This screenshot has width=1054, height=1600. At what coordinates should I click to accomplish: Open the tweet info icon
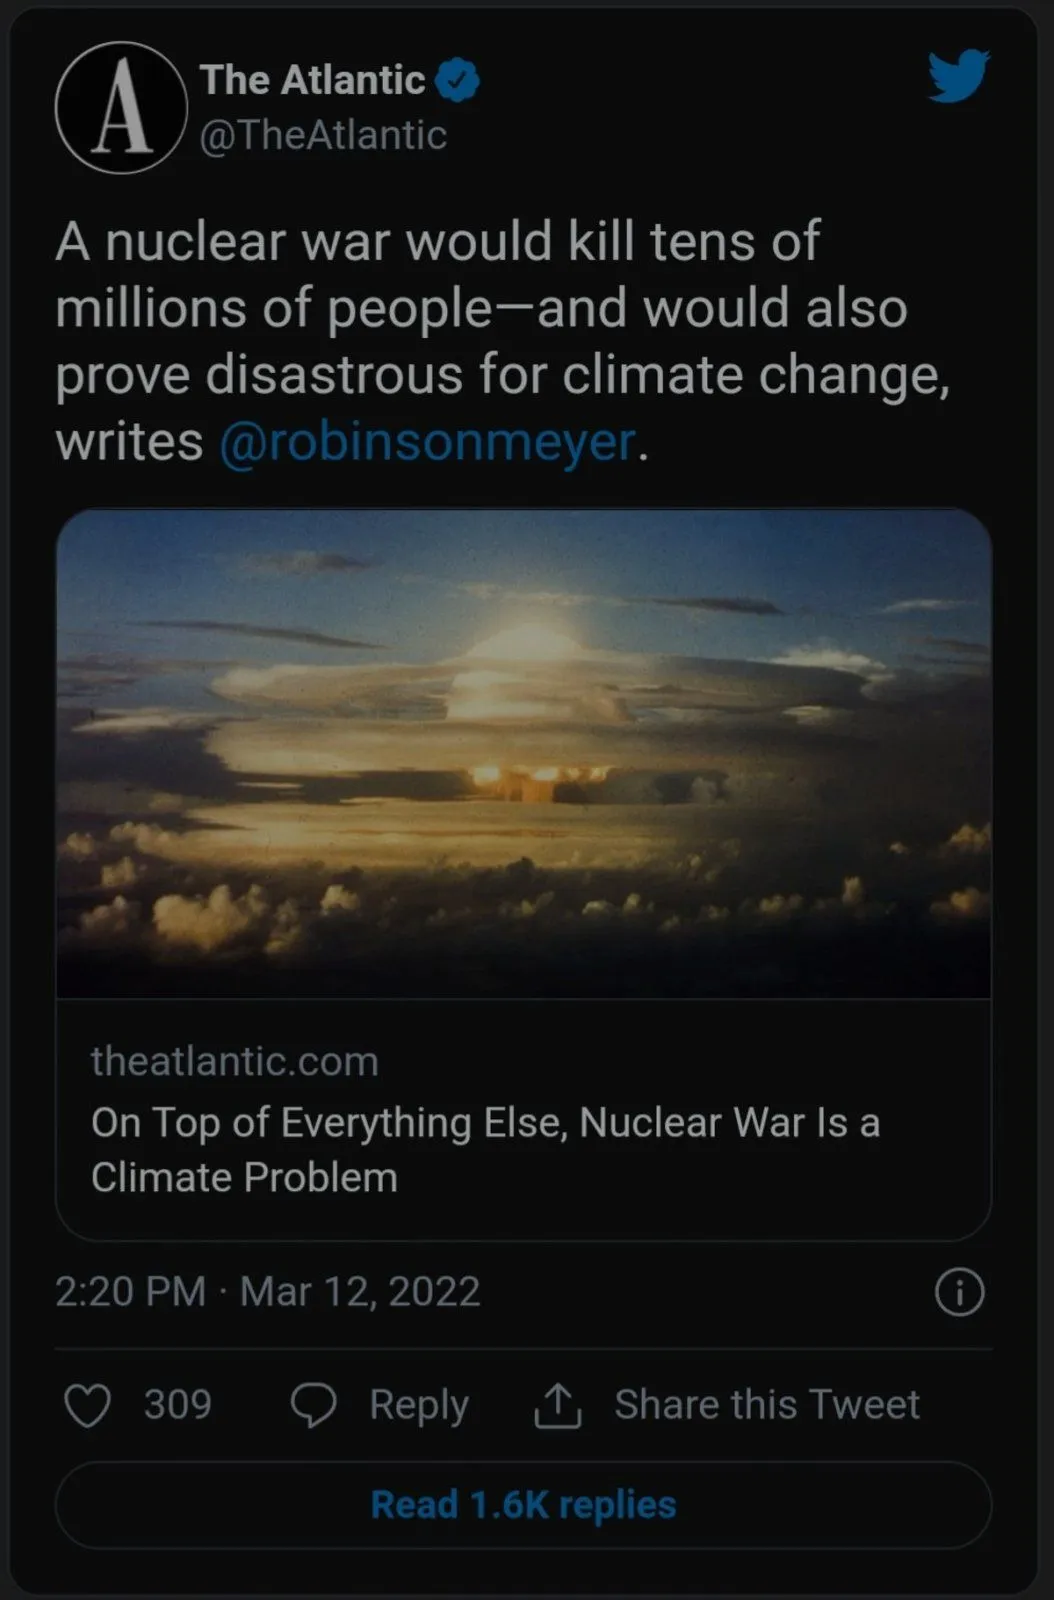coord(959,1292)
